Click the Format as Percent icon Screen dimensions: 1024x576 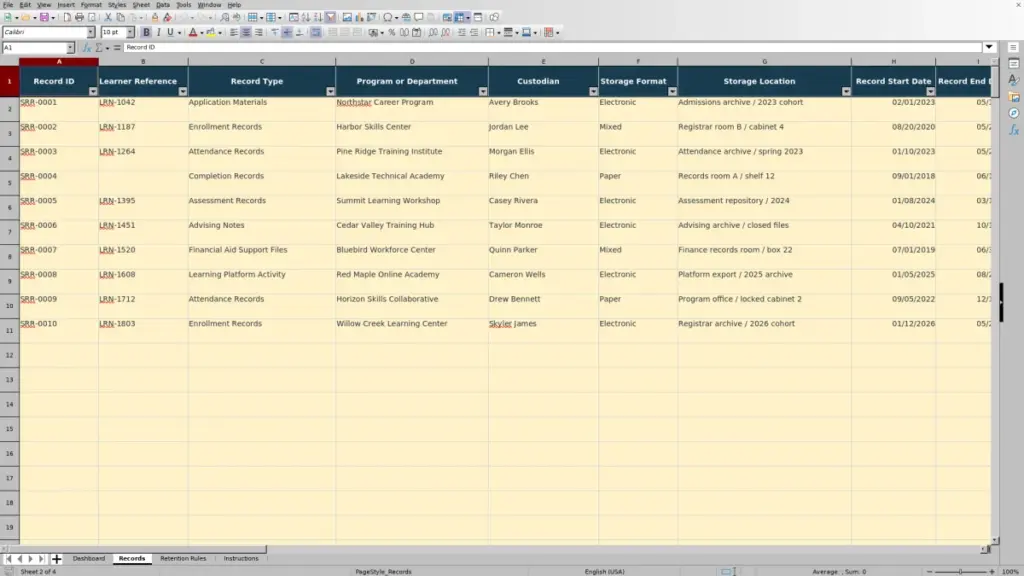tap(392, 32)
